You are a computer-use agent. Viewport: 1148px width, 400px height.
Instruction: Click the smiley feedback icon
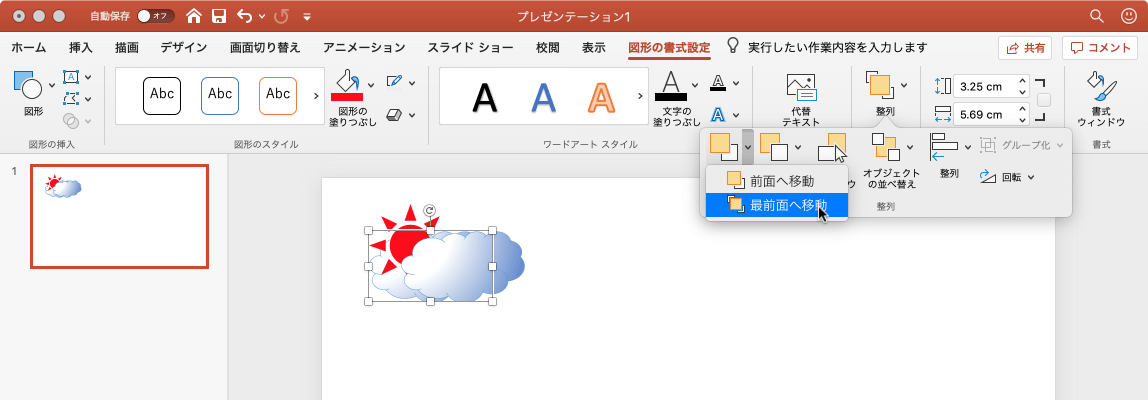point(1128,15)
